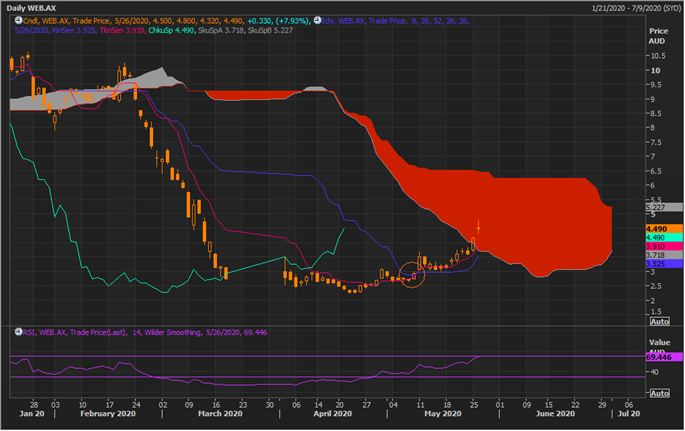
Task: Select the cyan 4.490 ChkuSp value label
Action: pyautogui.click(x=664, y=238)
